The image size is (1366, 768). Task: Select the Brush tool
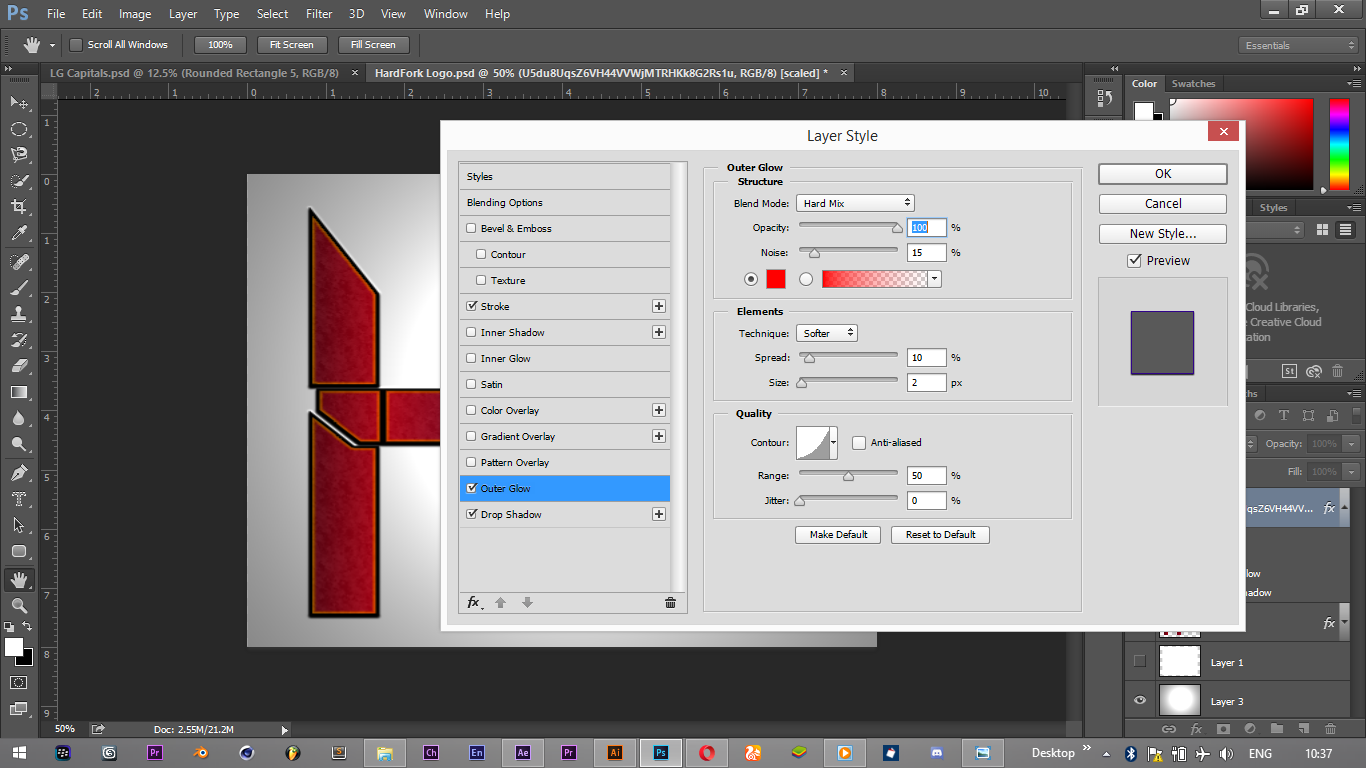[19, 288]
